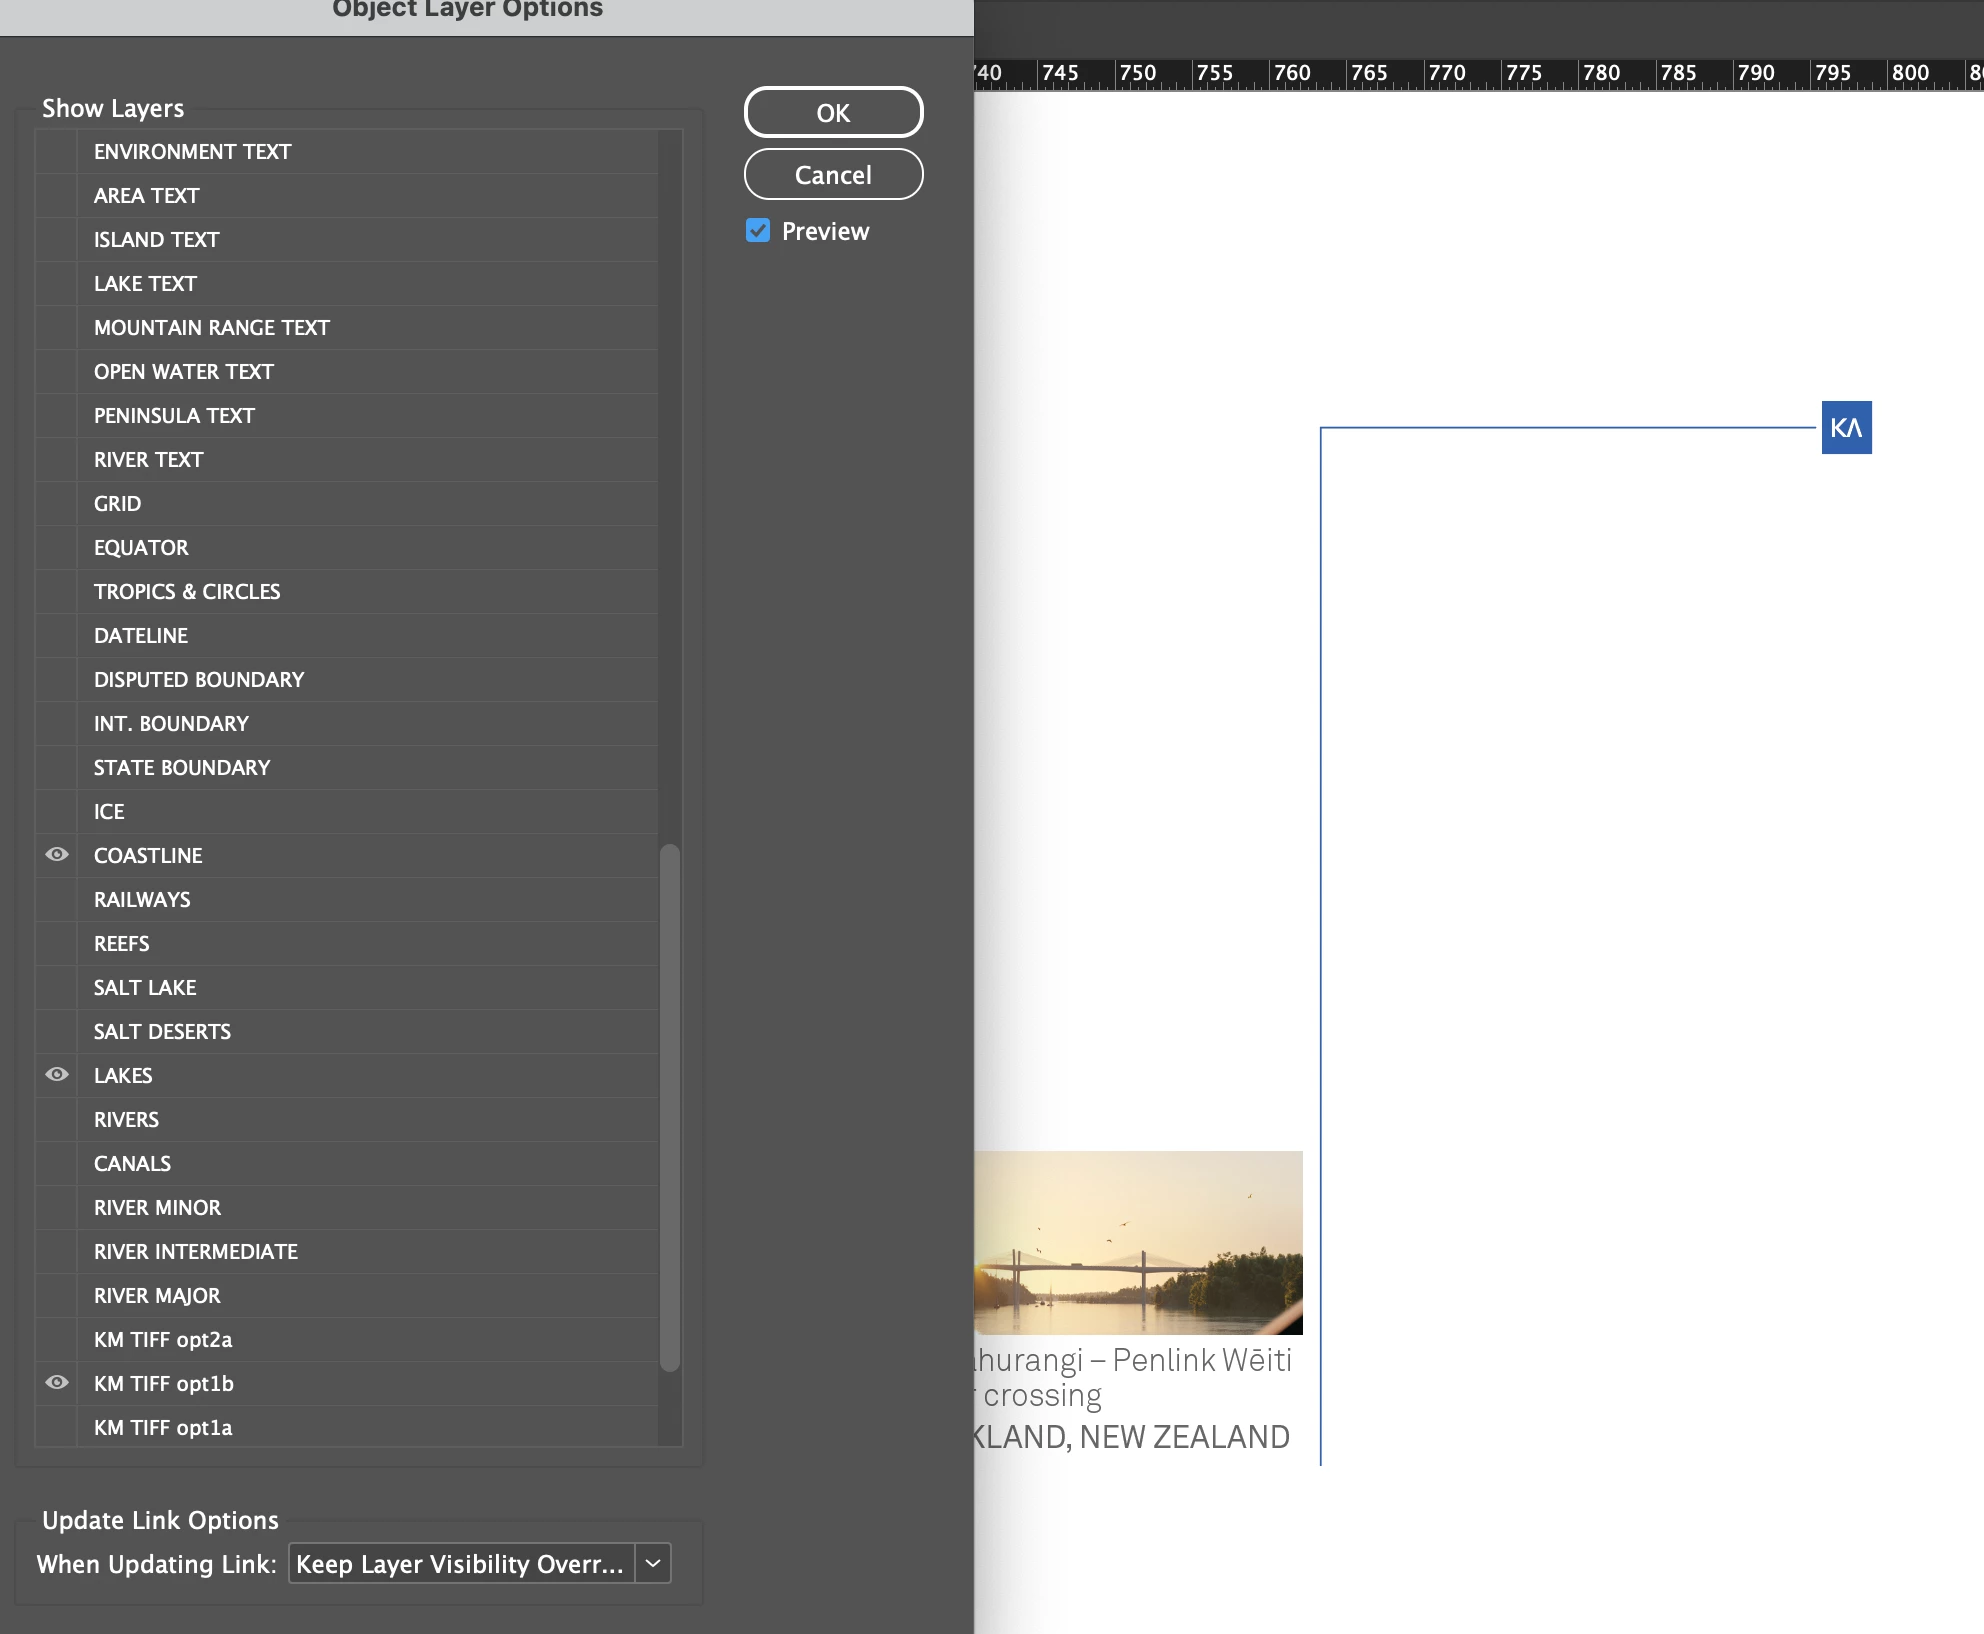Hide the KM TIFF opt1b layer
Image resolution: width=1984 pixels, height=1634 pixels.
[x=57, y=1383]
